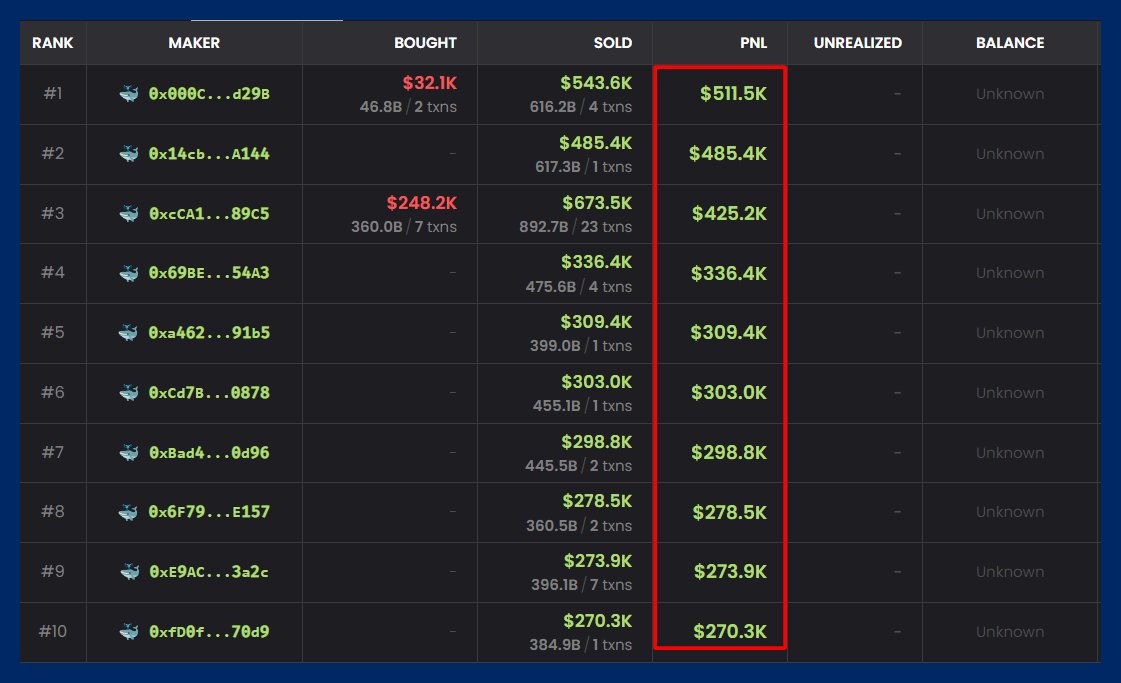This screenshot has width=1121, height=683.
Task: Click the 360.5B / 2 txns detail
Action: tap(580, 526)
